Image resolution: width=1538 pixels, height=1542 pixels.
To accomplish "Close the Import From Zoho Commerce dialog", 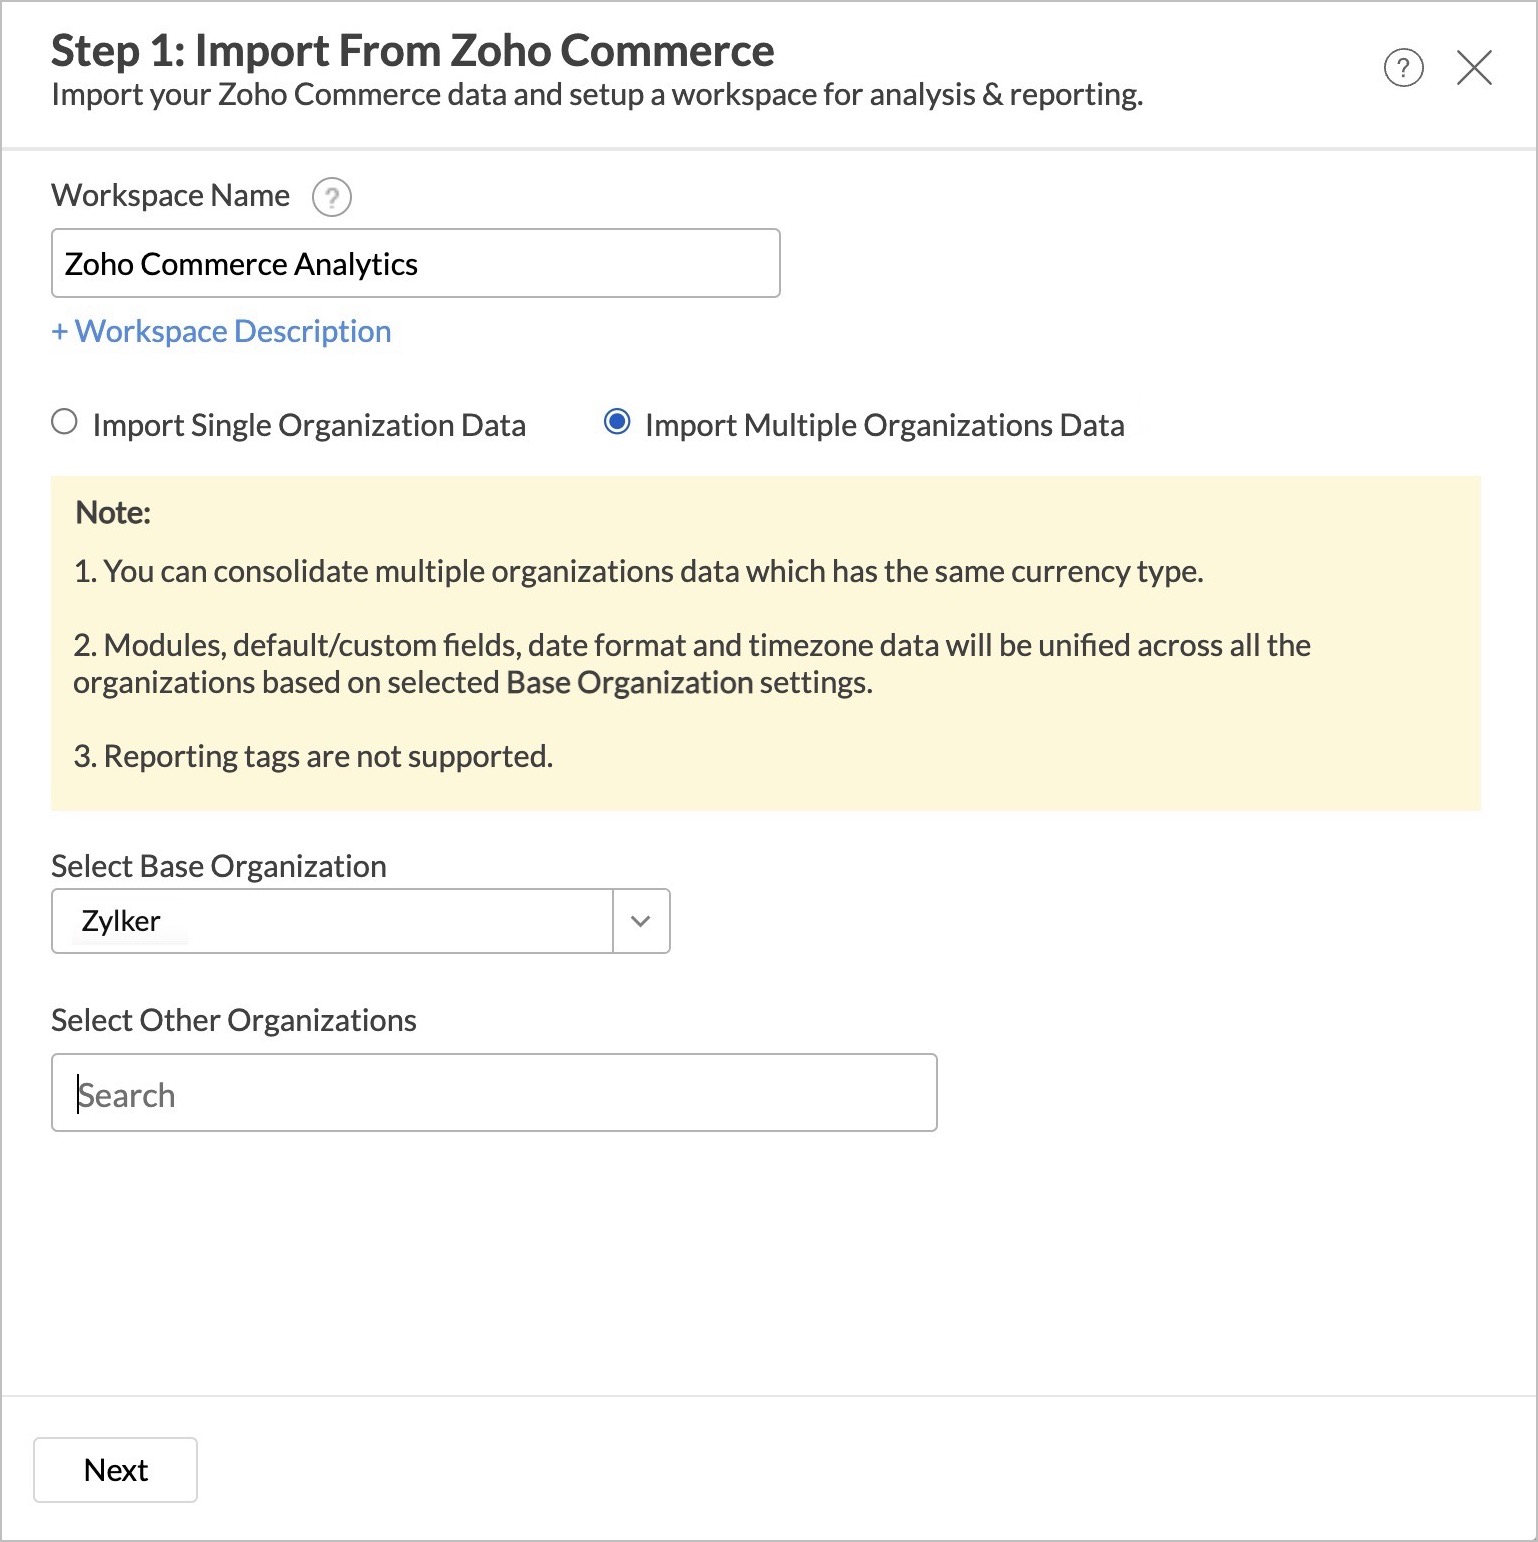I will pyautogui.click(x=1474, y=68).
